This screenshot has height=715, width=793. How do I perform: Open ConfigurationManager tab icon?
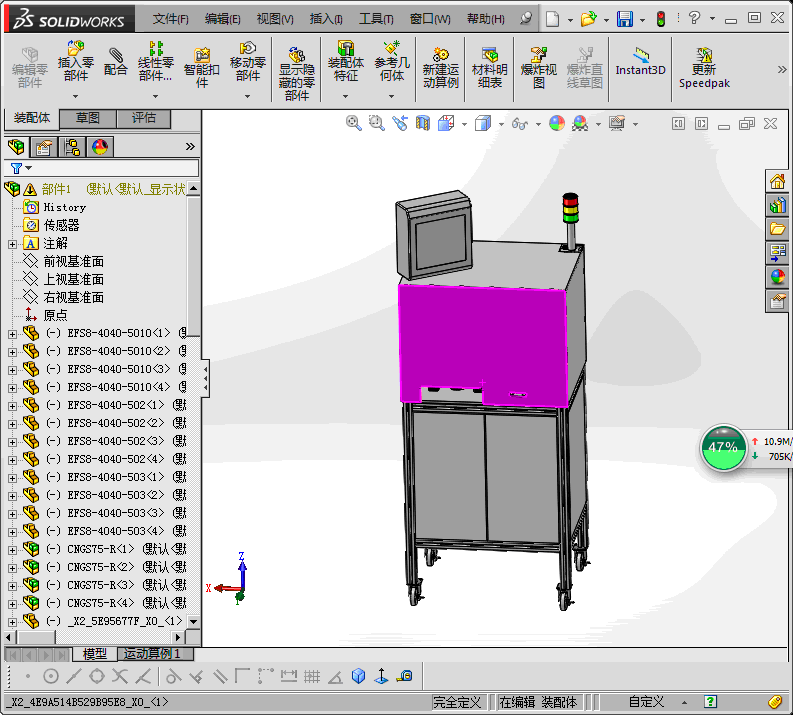(x=72, y=147)
